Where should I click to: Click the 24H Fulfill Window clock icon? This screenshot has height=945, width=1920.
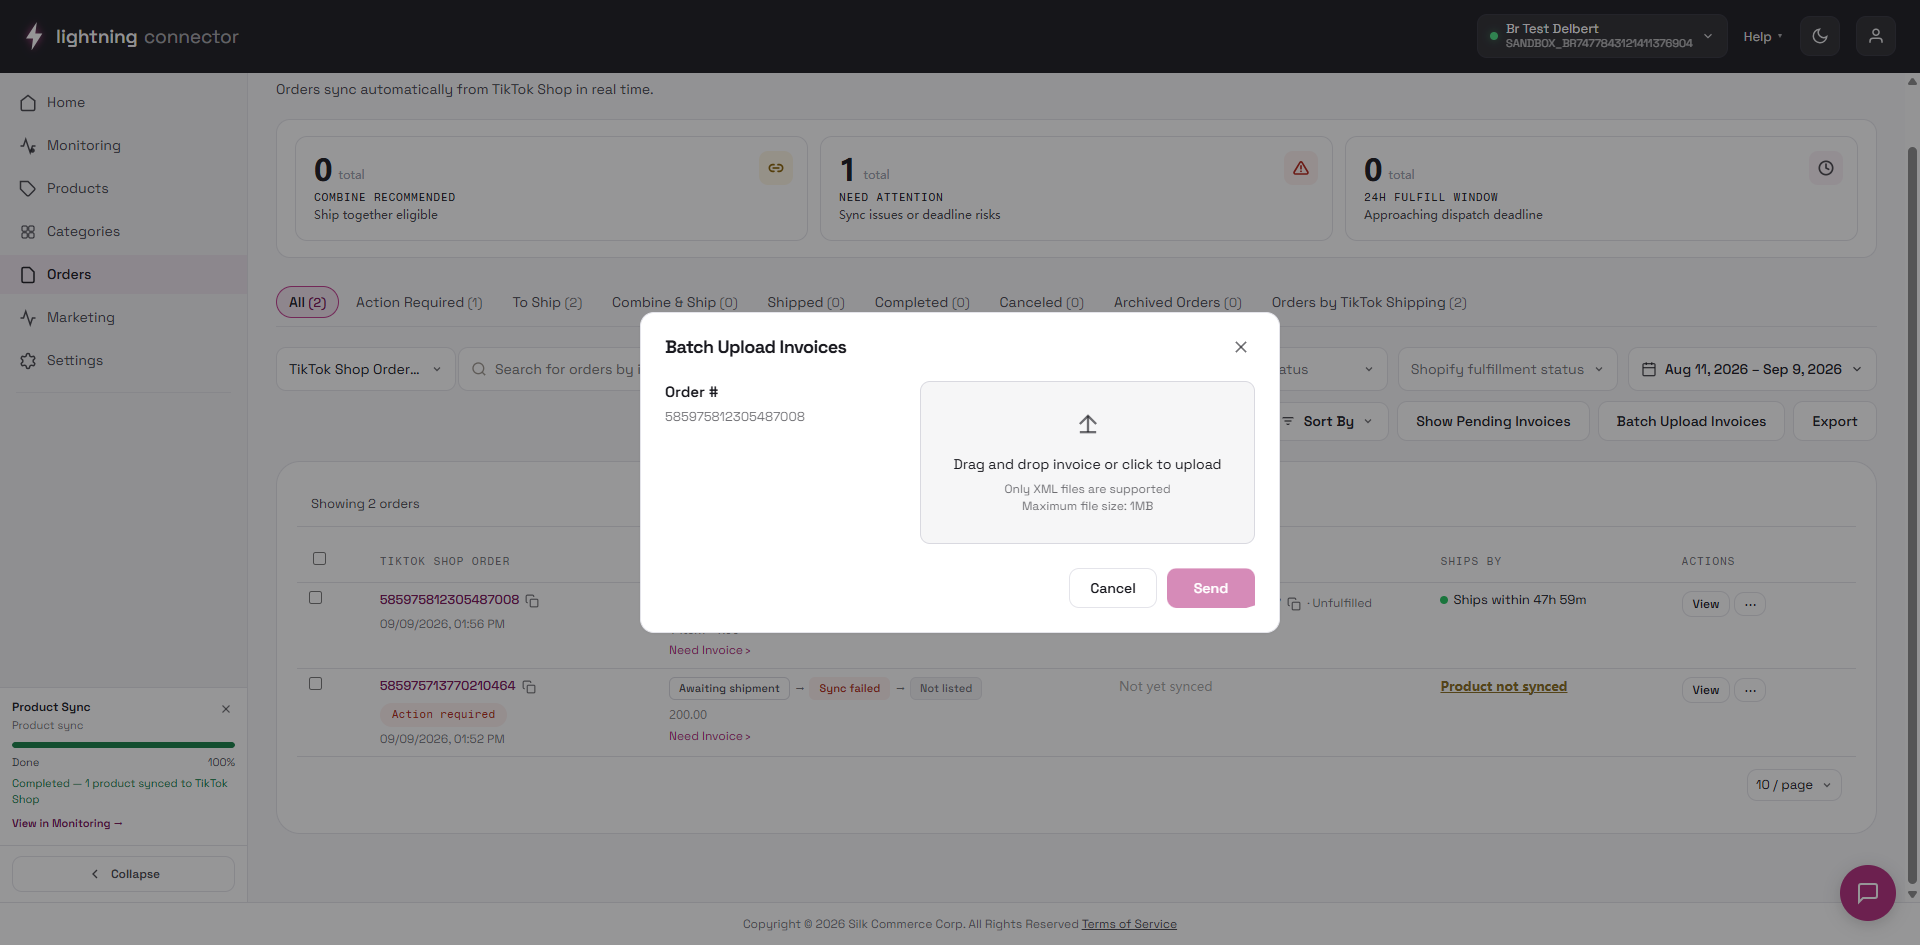click(1826, 168)
